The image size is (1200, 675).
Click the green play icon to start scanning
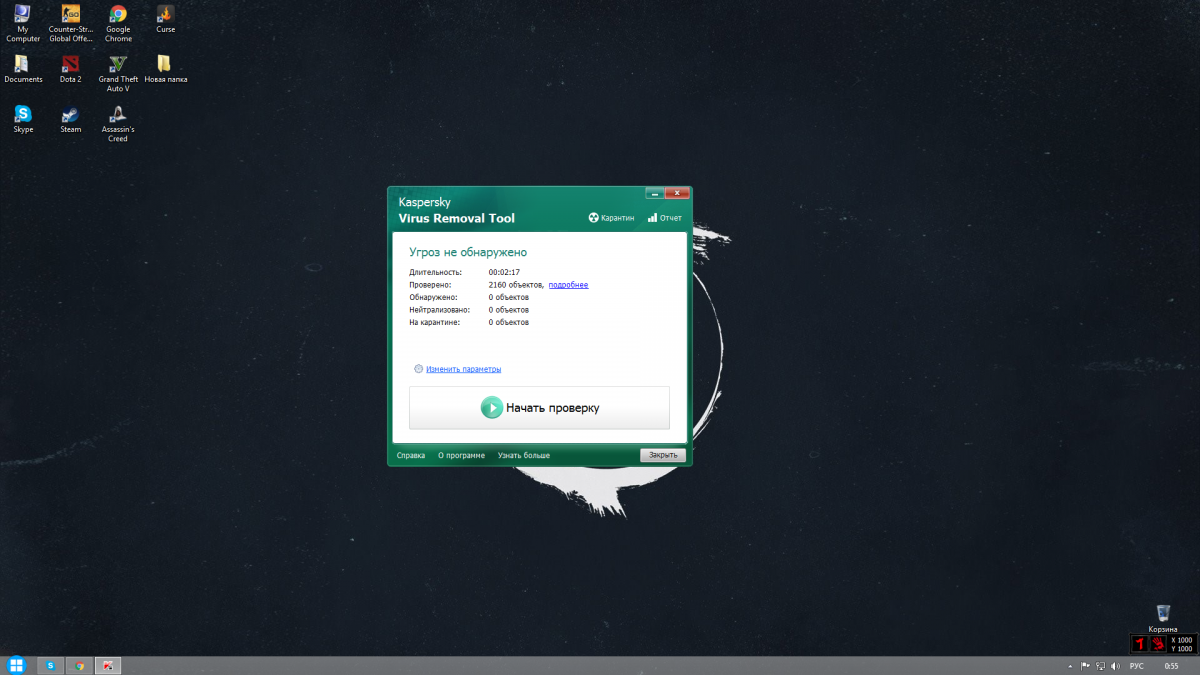491,407
